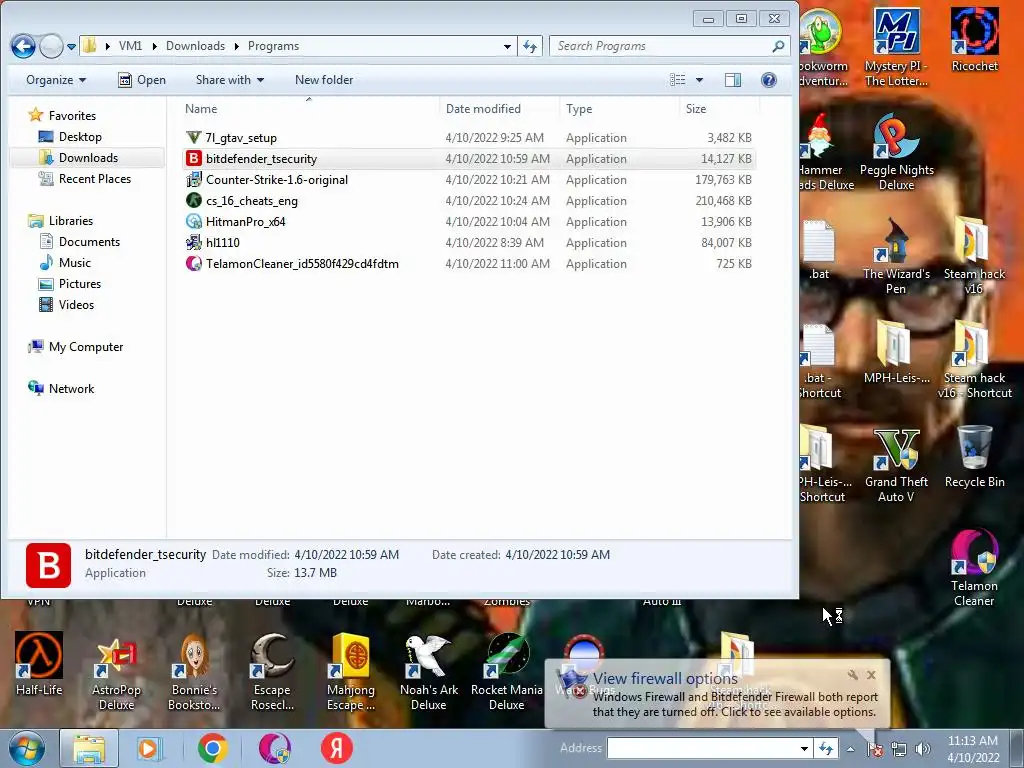The width and height of the screenshot is (1024, 768).
Task: Open Rocket Mania Deluxe desktop icon
Action: (x=507, y=673)
